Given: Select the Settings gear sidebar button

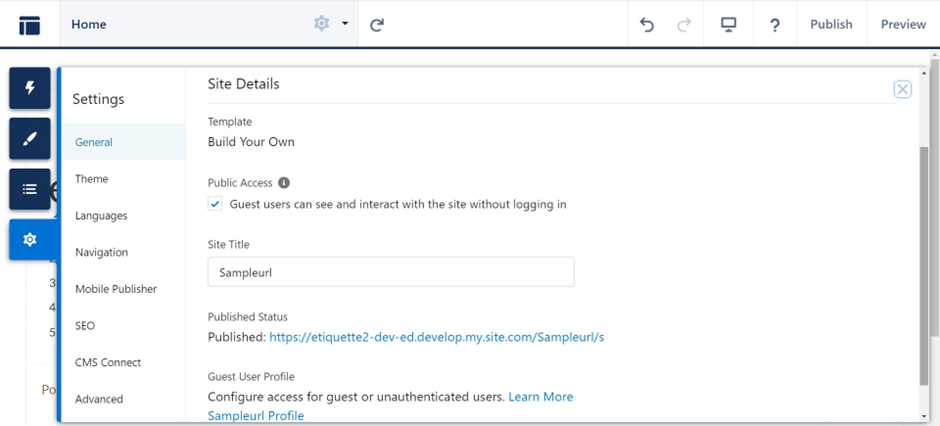Looking at the screenshot, I should tap(32, 240).
